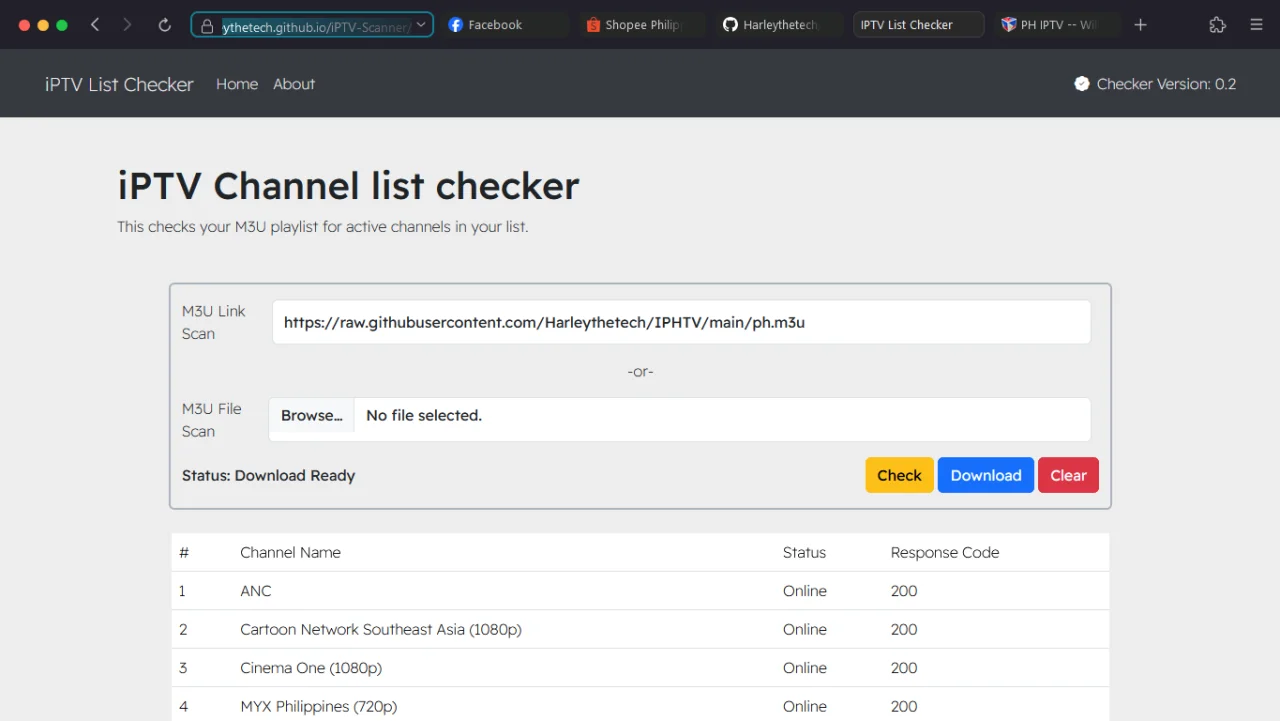Open the extensions puzzle icon

point(1217,25)
